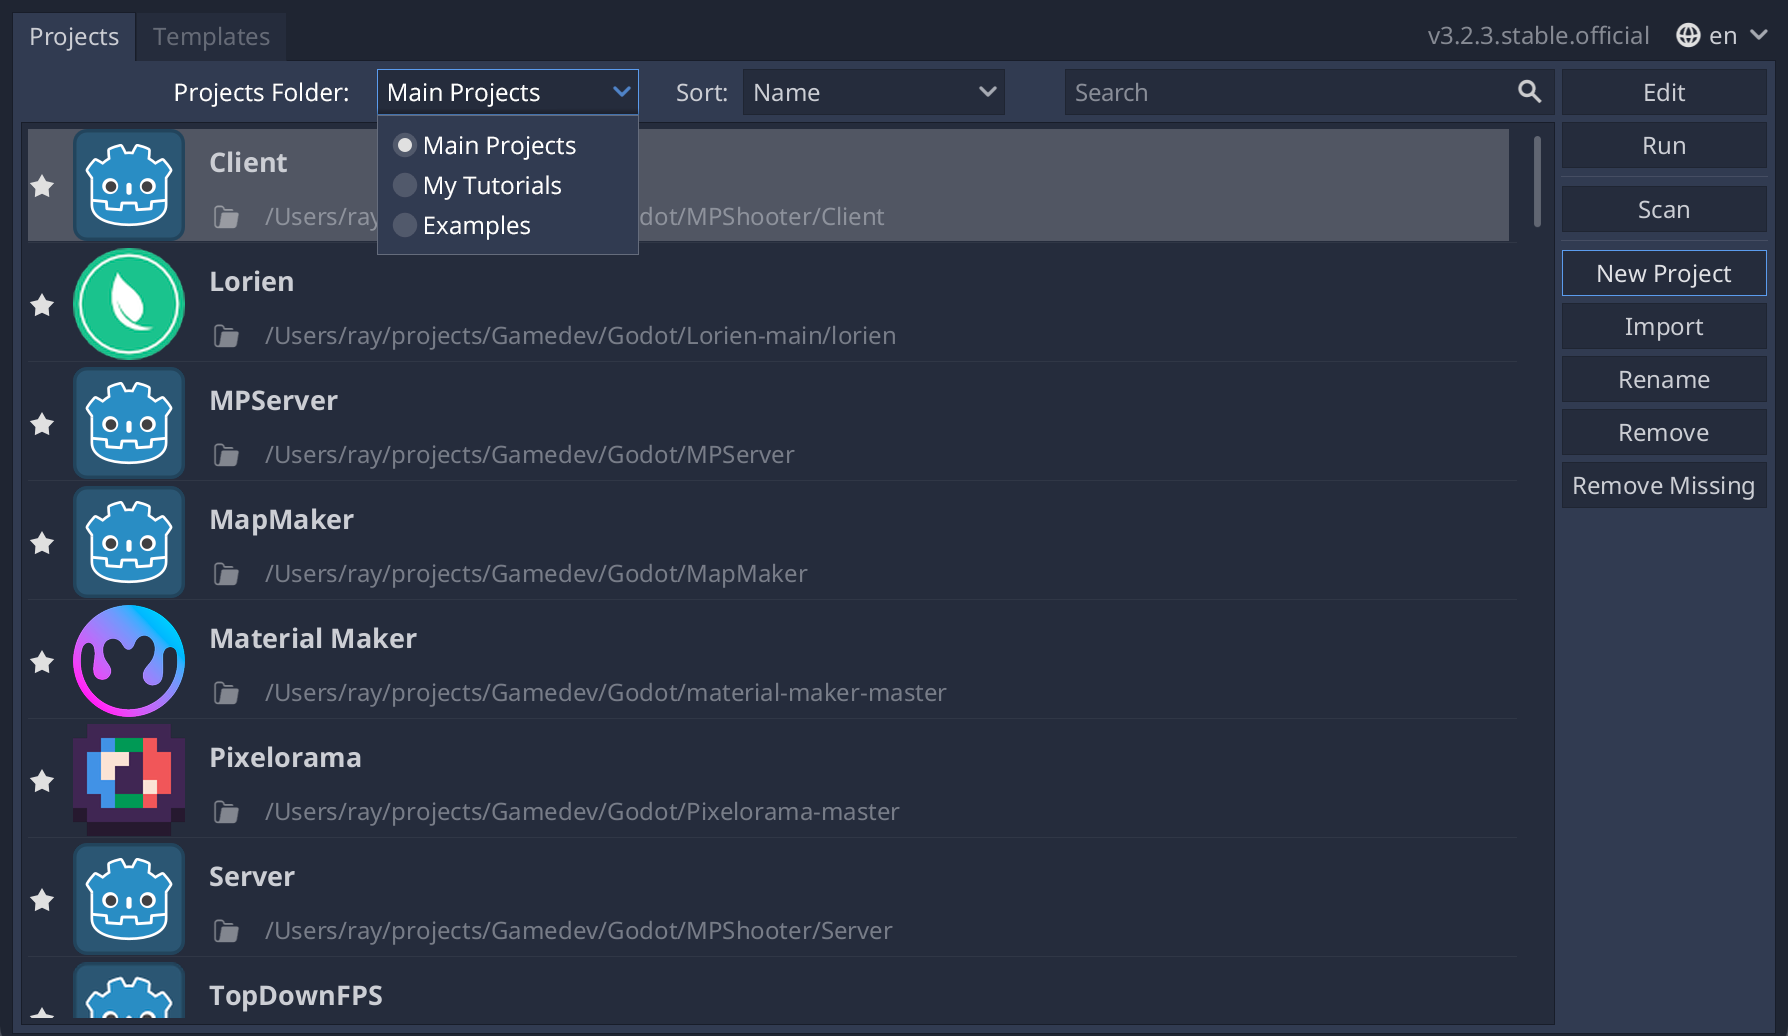Click the Material Maker project icon
1788x1036 pixels.
tap(129, 660)
